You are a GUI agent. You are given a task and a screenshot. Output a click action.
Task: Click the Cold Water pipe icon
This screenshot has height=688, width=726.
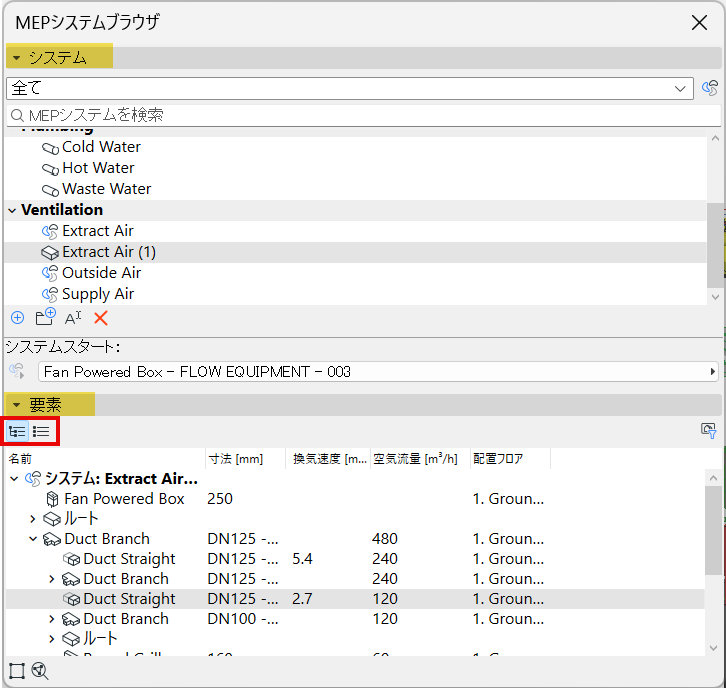pyautogui.click(x=50, y=148)
